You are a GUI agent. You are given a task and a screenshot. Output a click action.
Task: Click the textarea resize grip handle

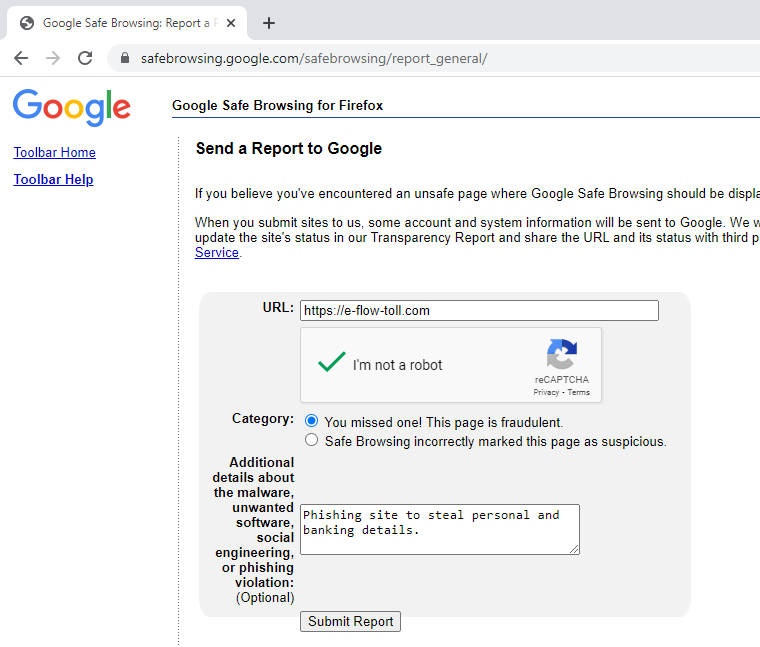574,549
